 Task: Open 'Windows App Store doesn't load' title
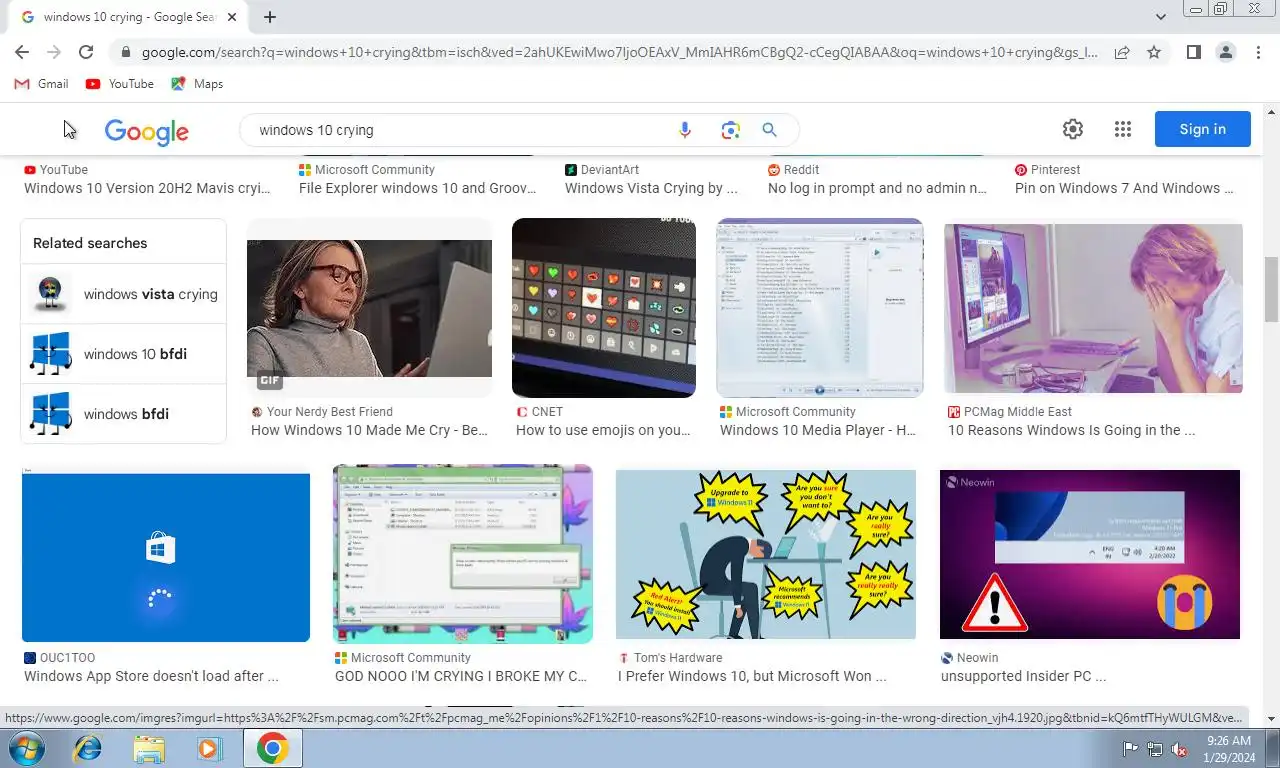click(x=151, y=676)
